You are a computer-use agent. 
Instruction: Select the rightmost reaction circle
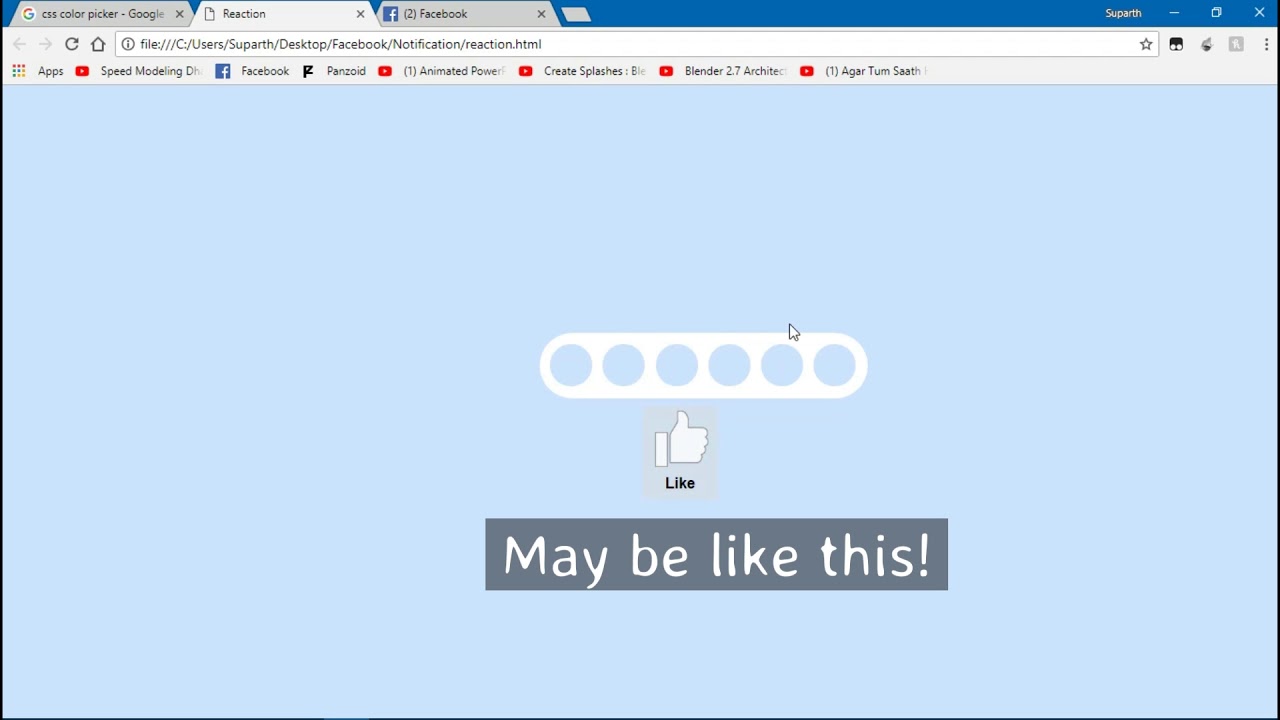point(834,365)
